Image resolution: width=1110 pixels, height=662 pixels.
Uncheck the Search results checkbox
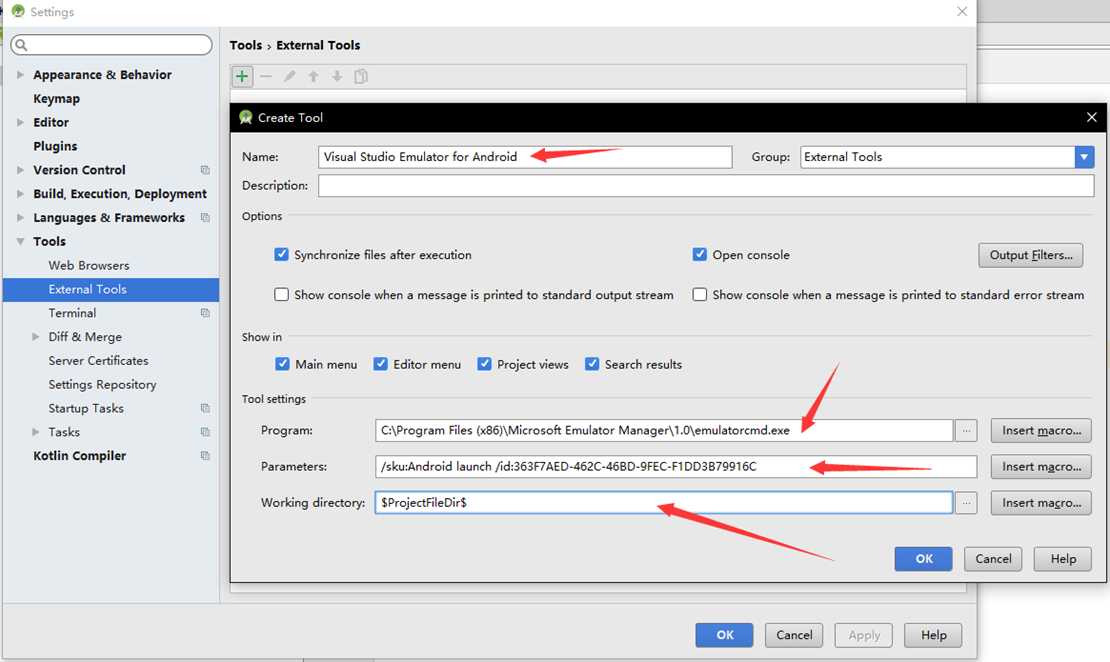[592, 364]
